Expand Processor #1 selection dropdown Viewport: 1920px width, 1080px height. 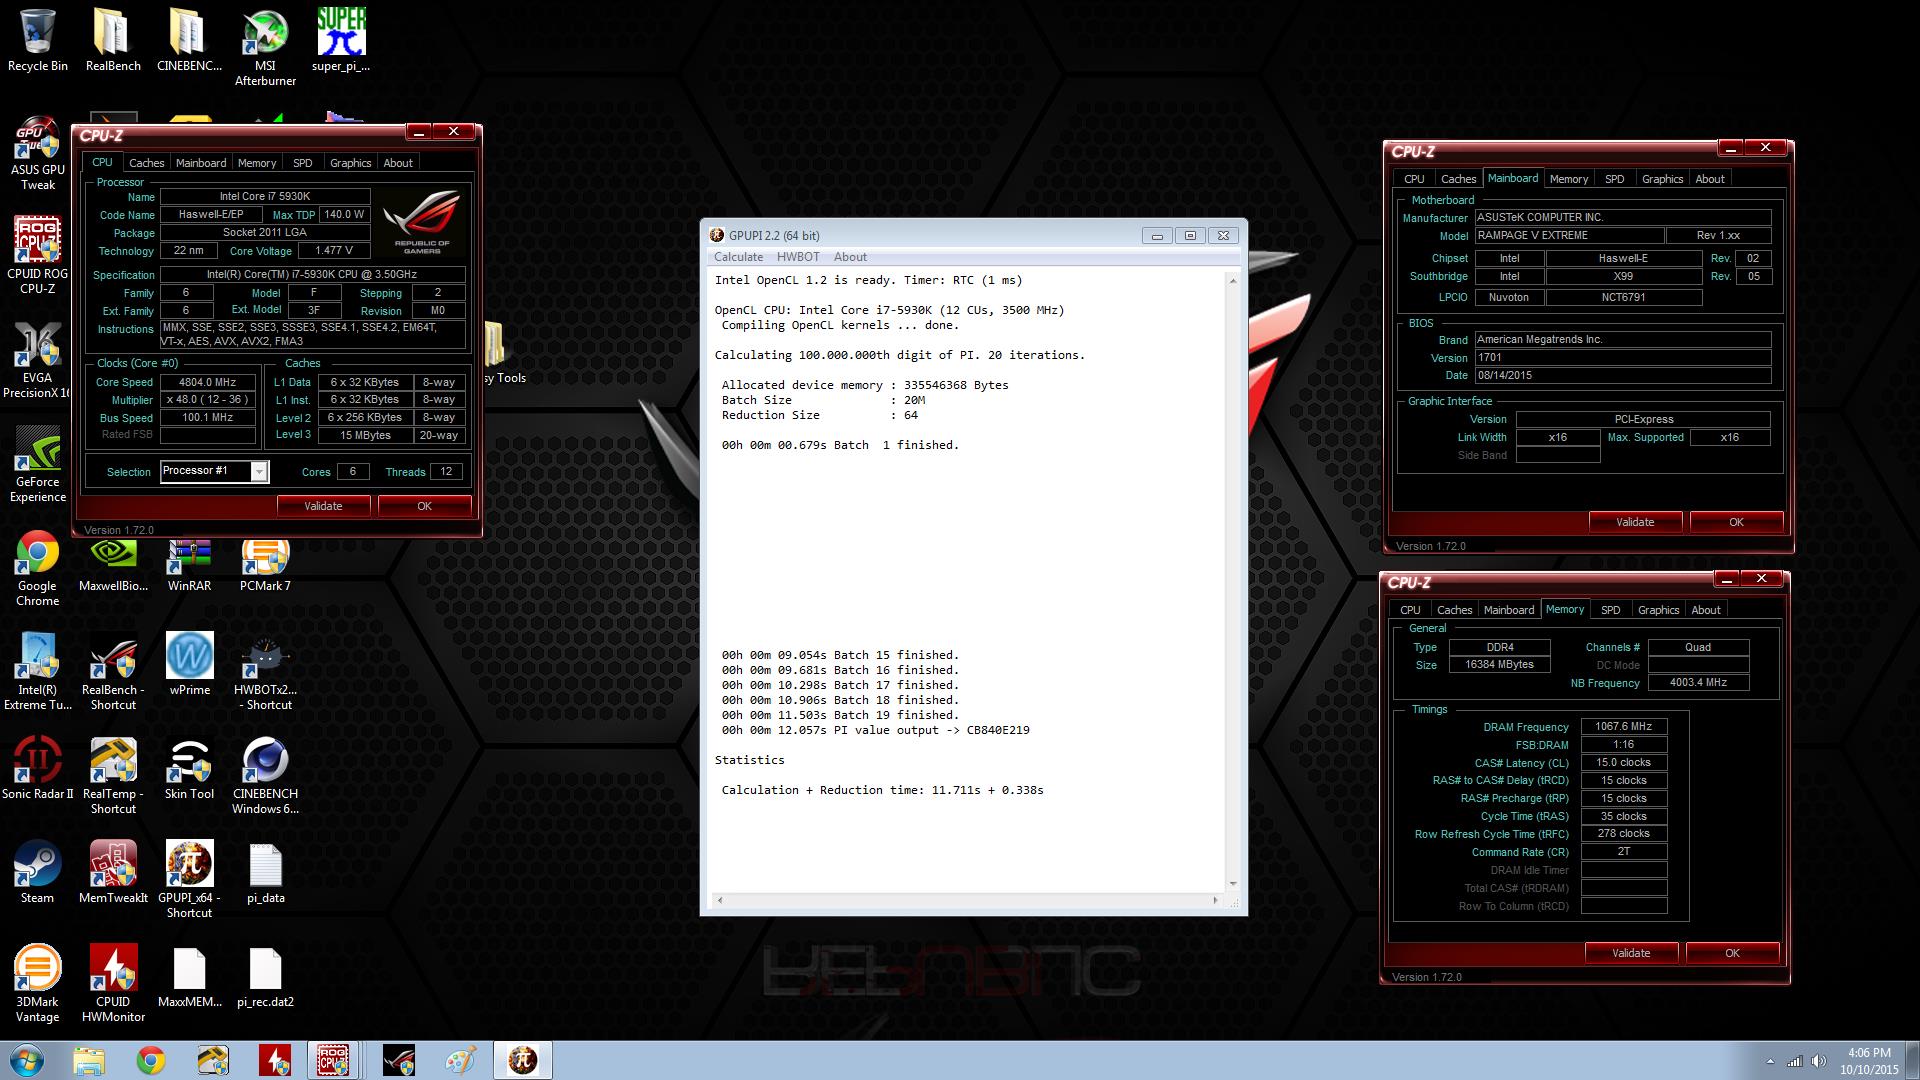259,472
